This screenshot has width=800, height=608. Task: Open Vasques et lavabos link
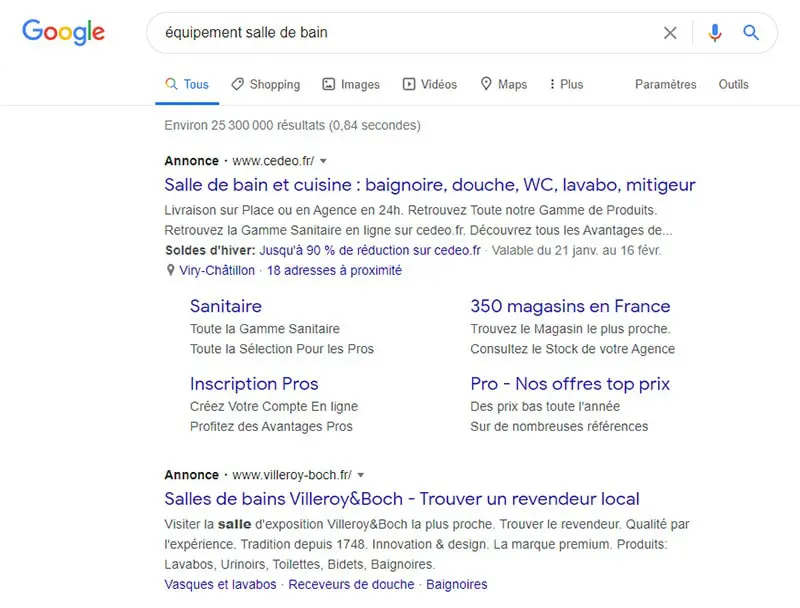(220, 585)
